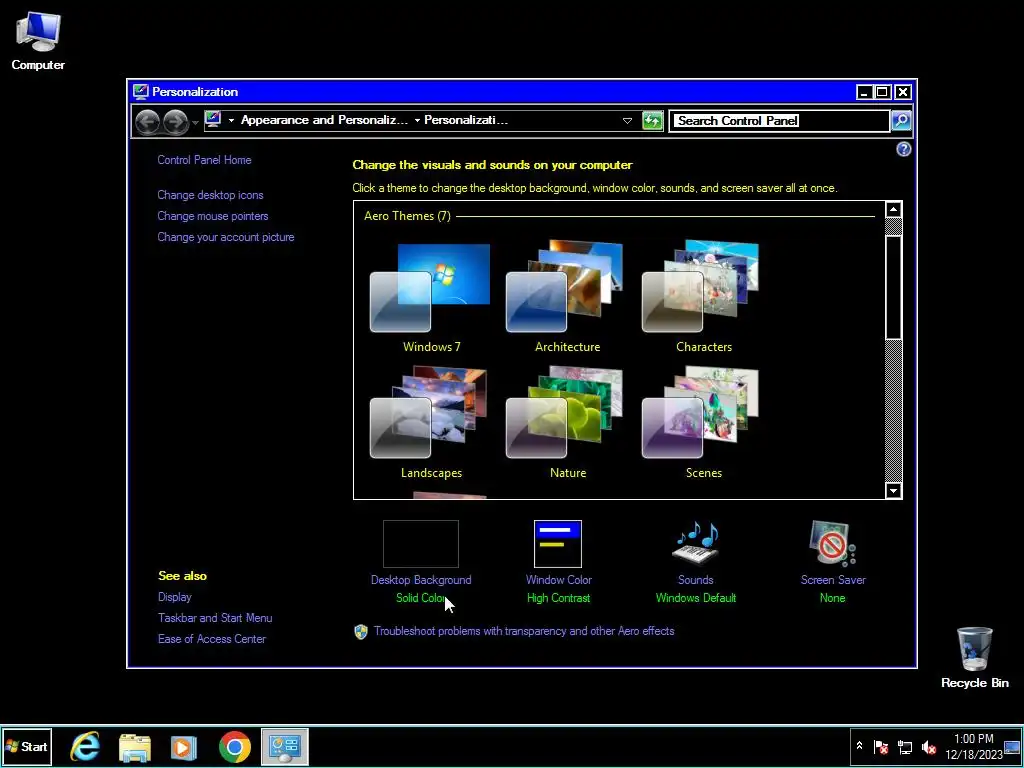The image size is (1024, 768).
Task: Click the Sounds piano icon
Action: point(696,544)
